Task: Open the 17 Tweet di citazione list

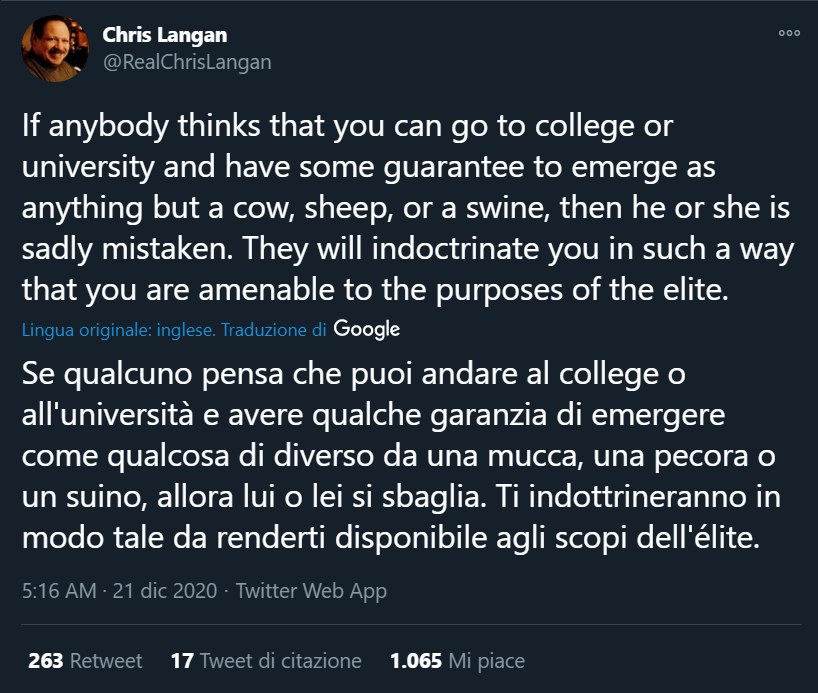Action: tap(266, 661)
